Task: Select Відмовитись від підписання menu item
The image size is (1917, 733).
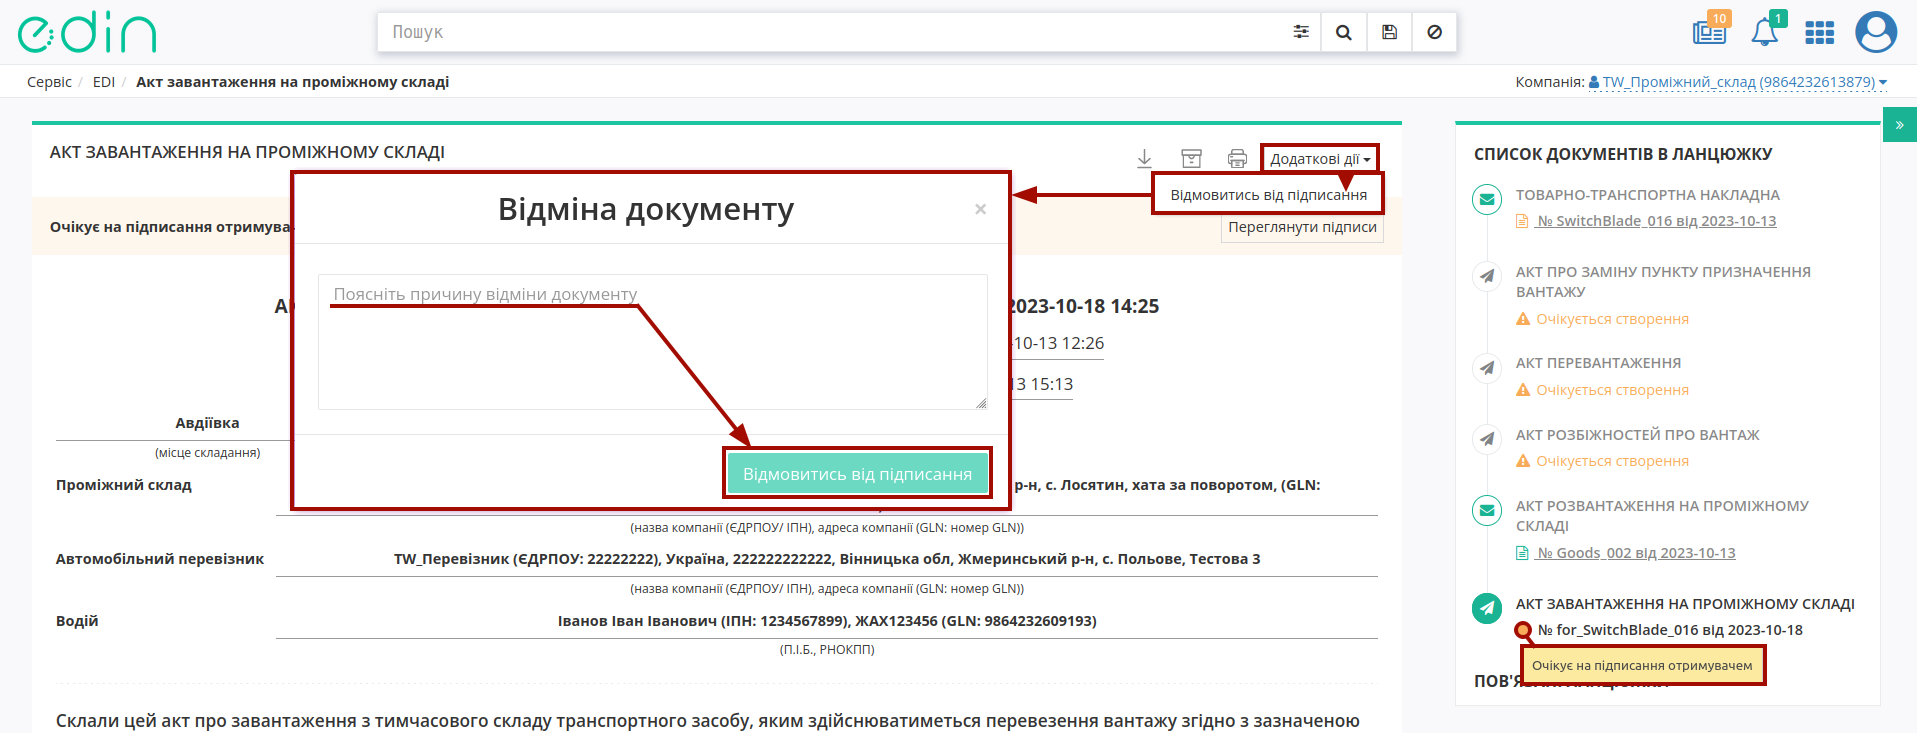Action: 1268,195
